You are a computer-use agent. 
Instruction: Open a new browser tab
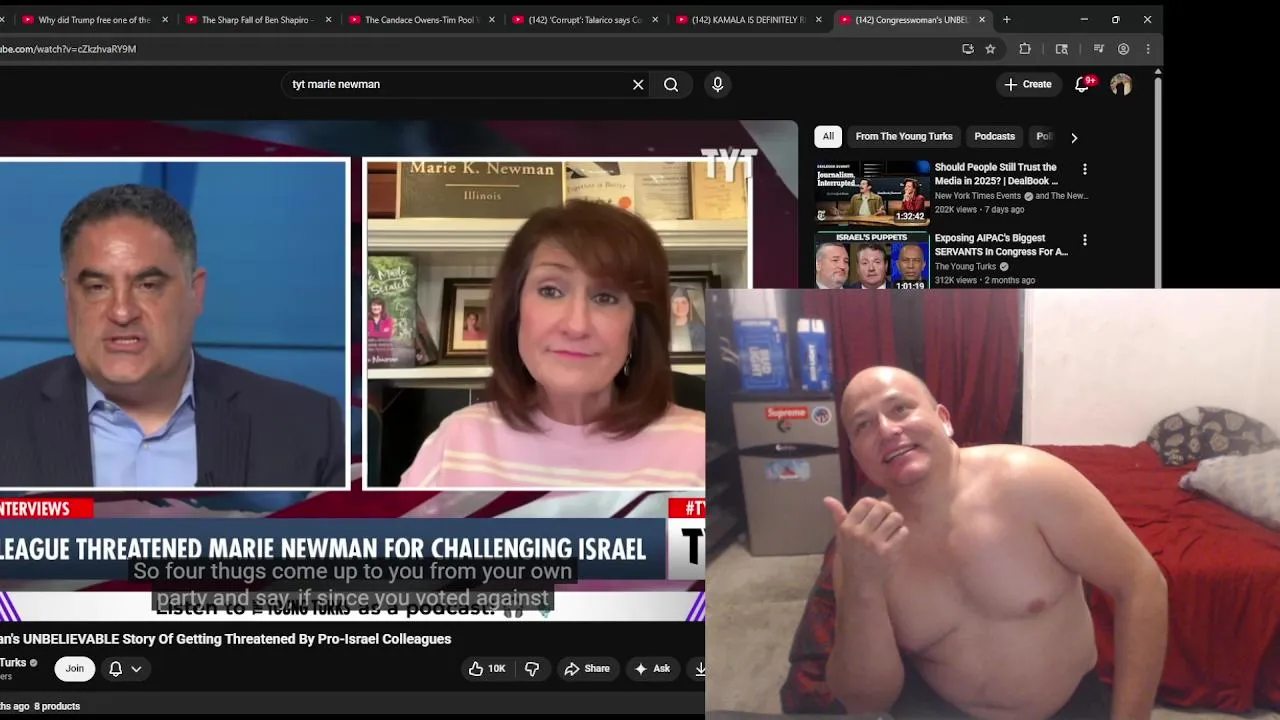click(x=1006, y=19)
